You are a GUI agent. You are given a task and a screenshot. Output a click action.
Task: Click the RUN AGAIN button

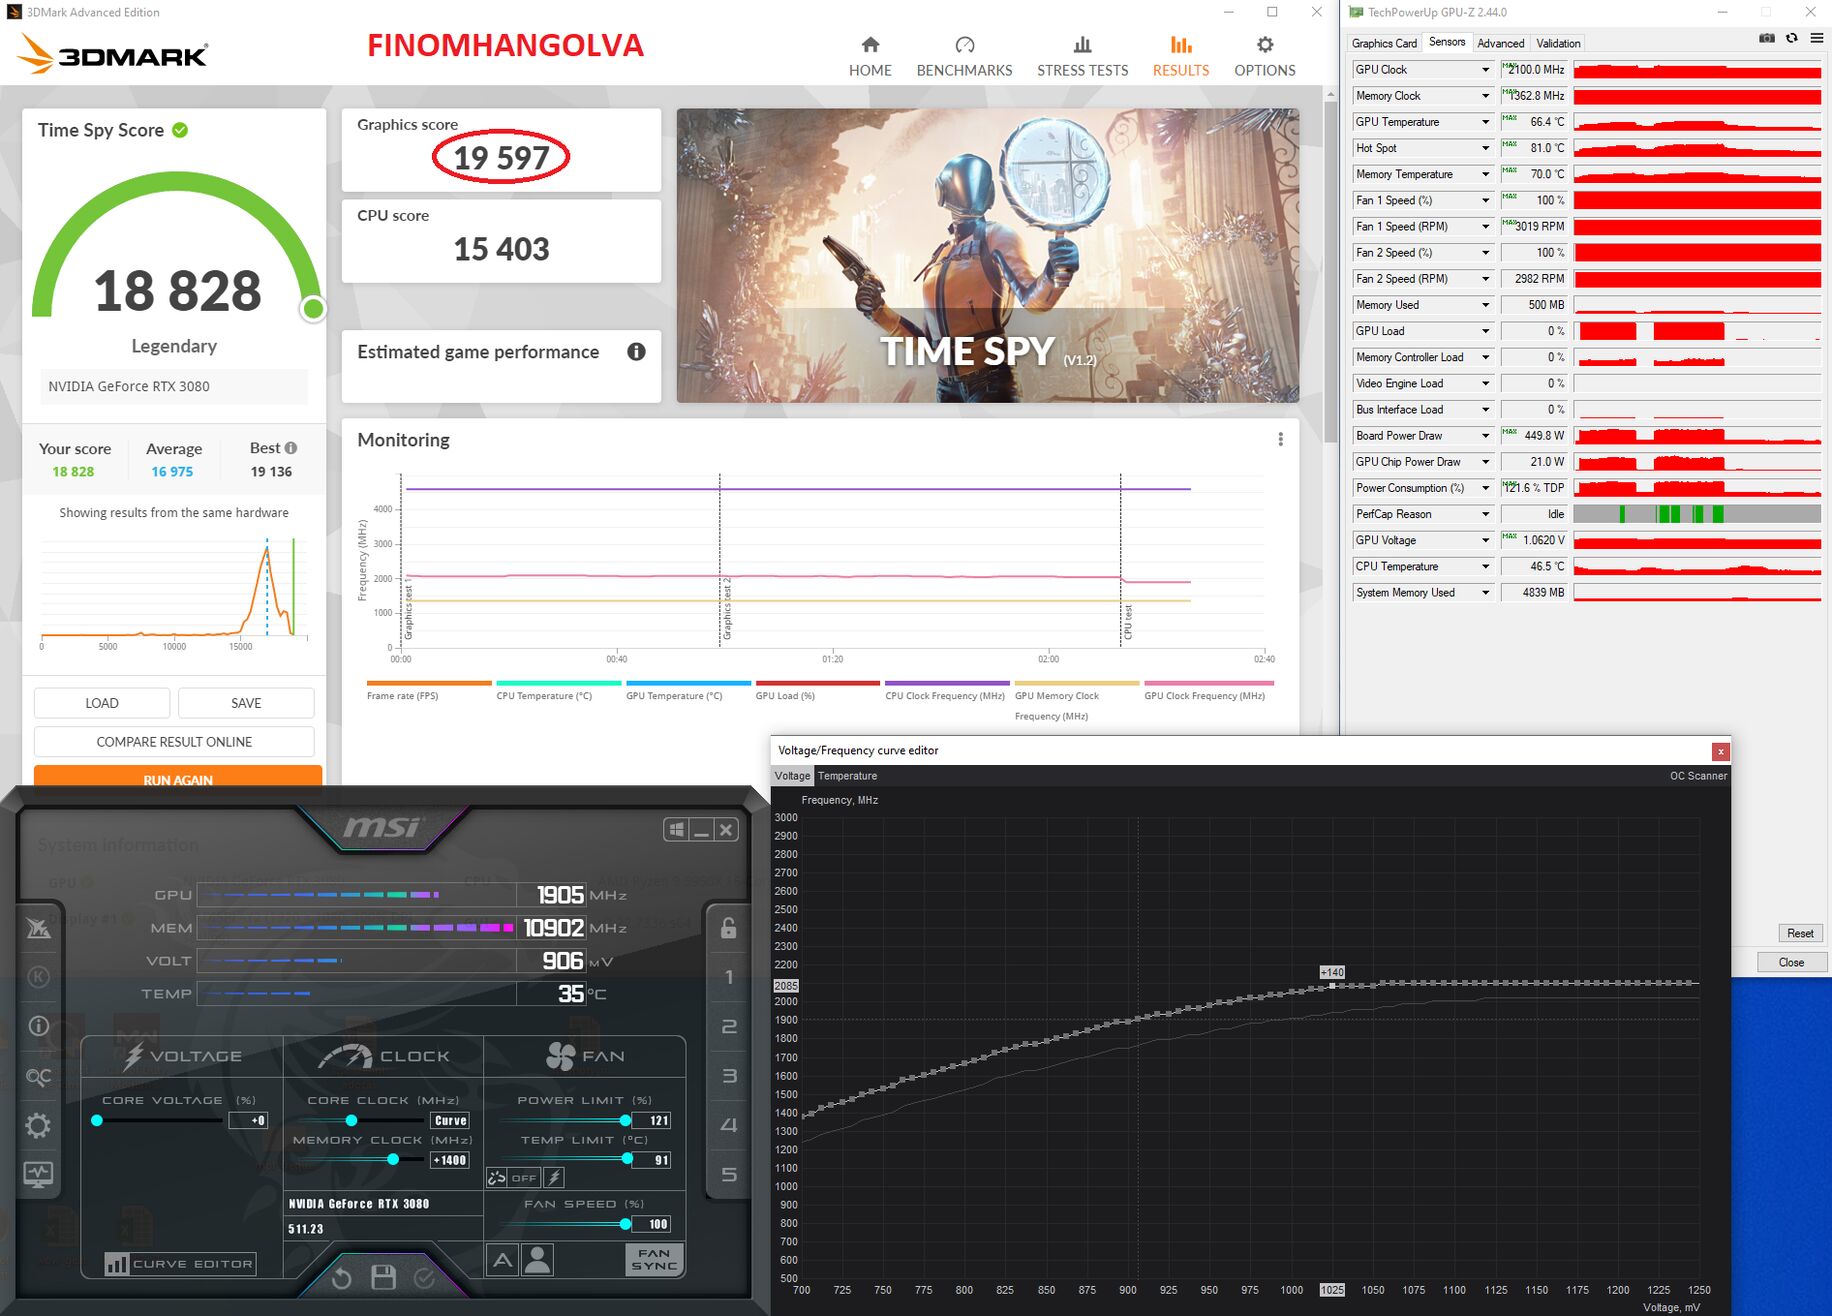[x=178, y=777]
